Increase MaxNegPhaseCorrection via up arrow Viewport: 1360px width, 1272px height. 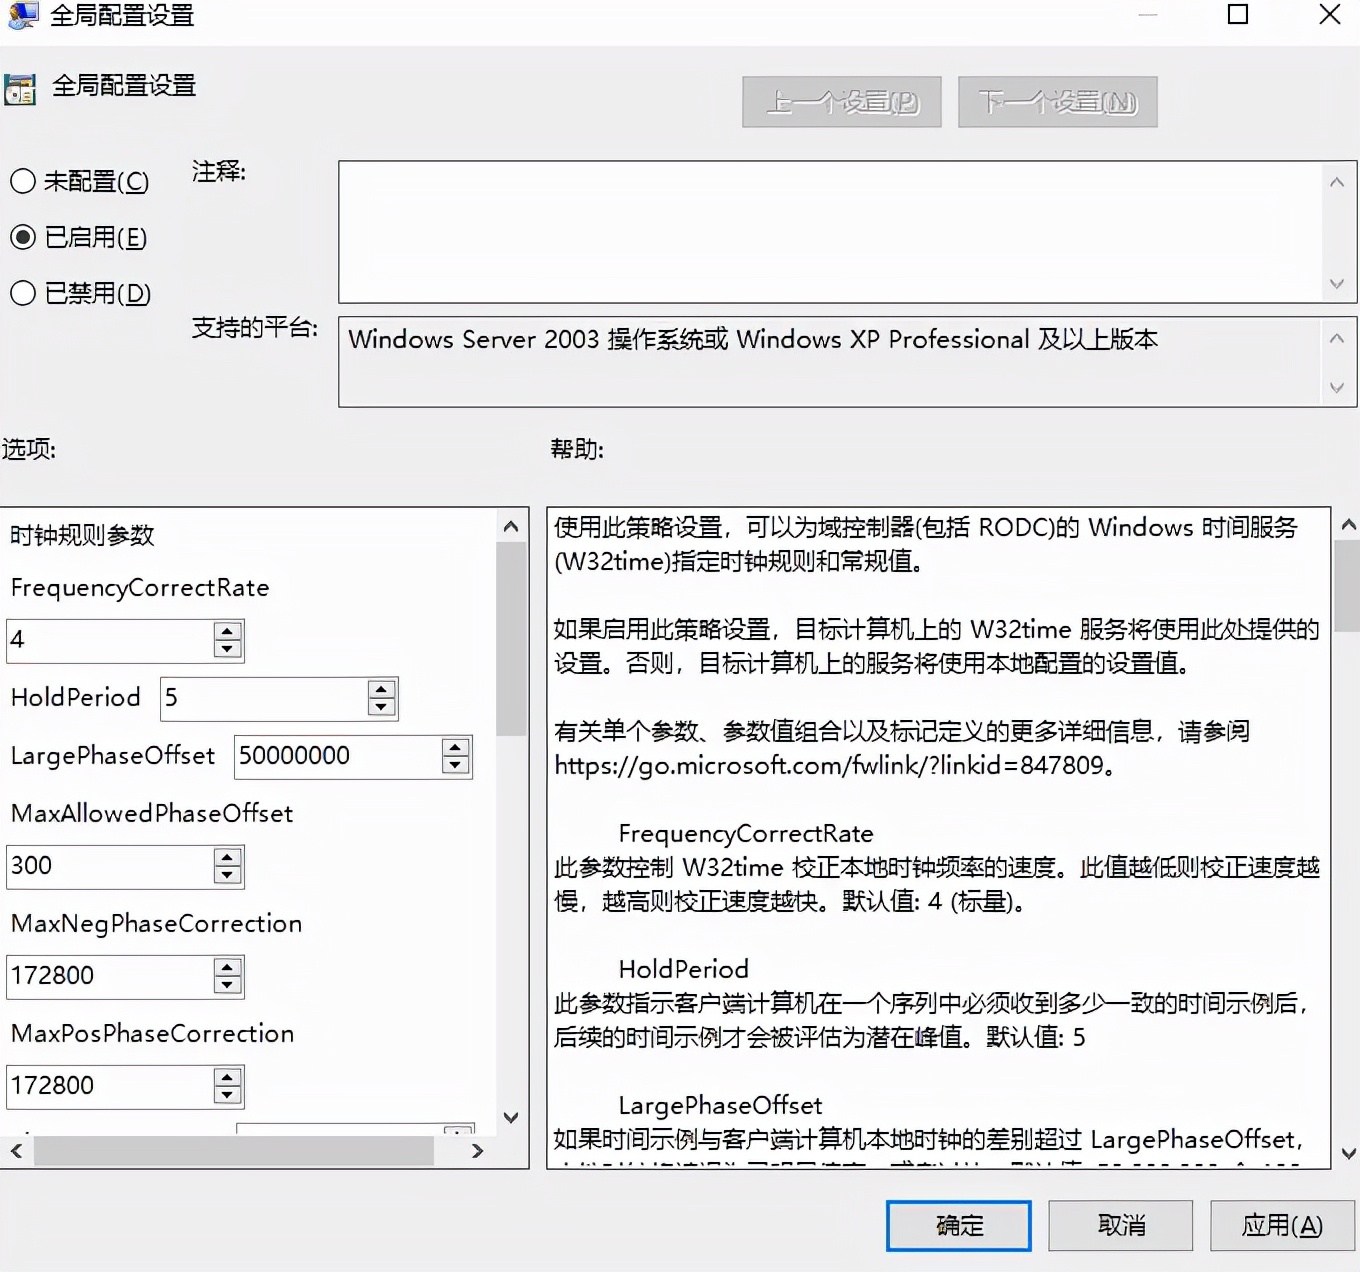229,966
